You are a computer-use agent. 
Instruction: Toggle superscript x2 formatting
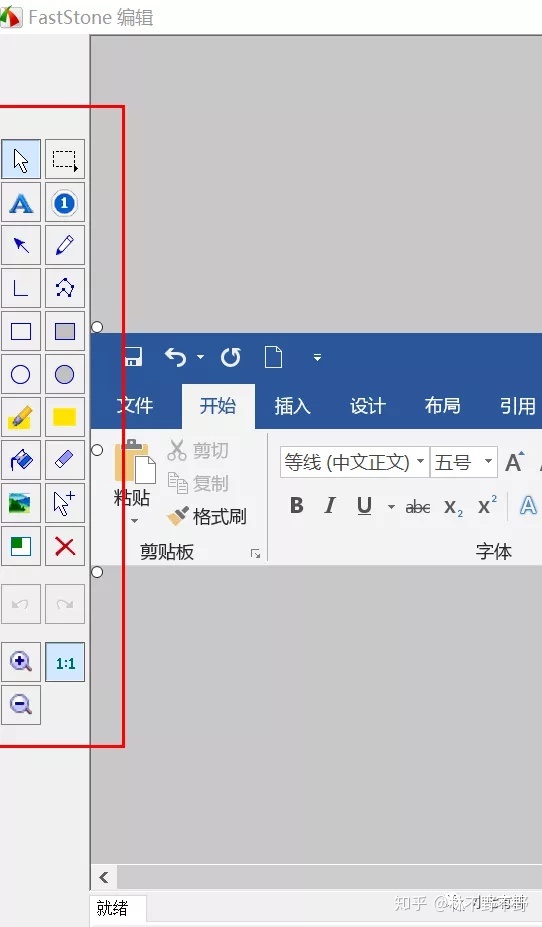(x=487, y=505)
